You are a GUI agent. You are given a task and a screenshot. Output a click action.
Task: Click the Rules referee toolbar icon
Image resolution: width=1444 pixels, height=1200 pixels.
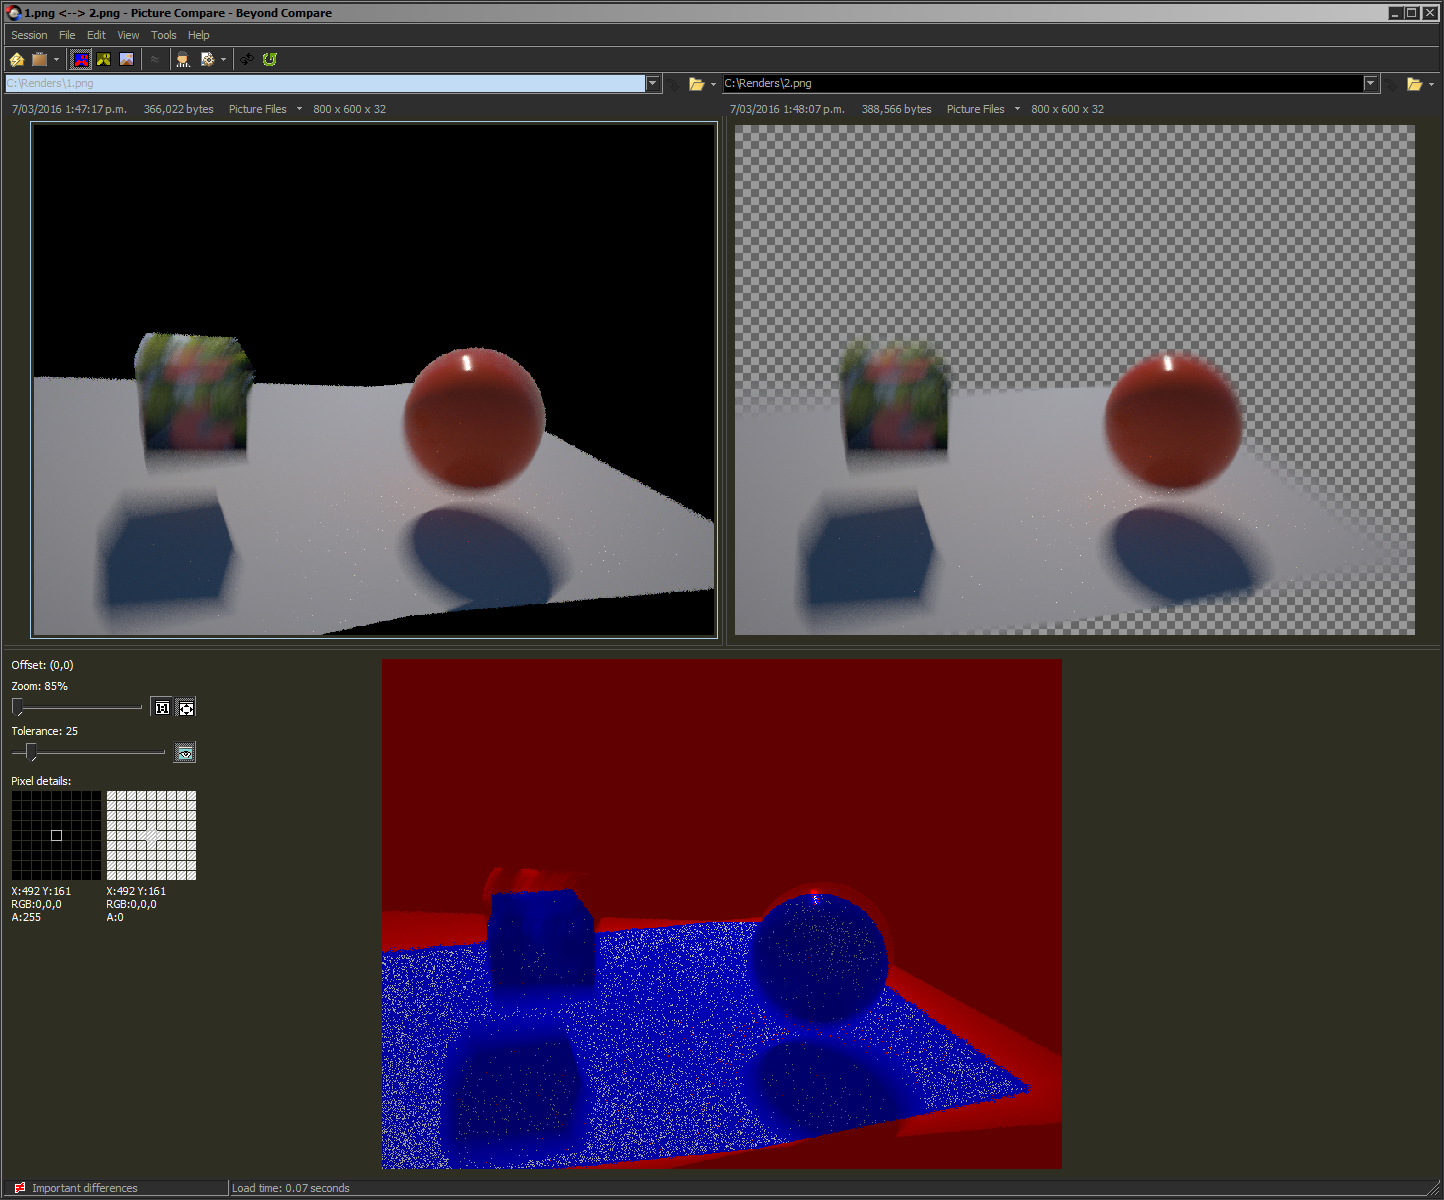pyautogui.click(x=183, y=60)
